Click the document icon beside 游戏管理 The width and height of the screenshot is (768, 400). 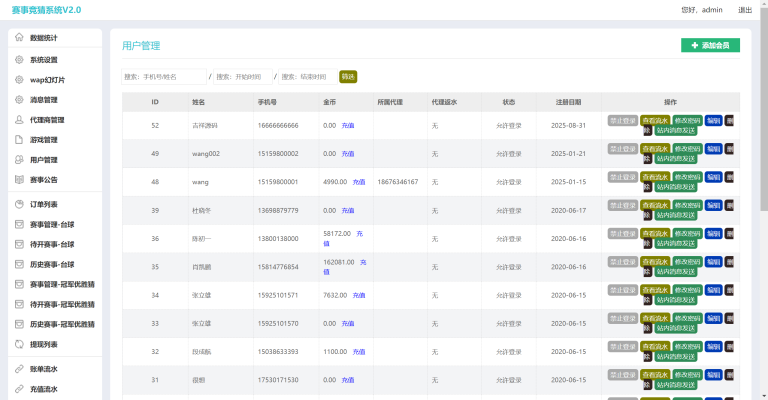[19, 140]
